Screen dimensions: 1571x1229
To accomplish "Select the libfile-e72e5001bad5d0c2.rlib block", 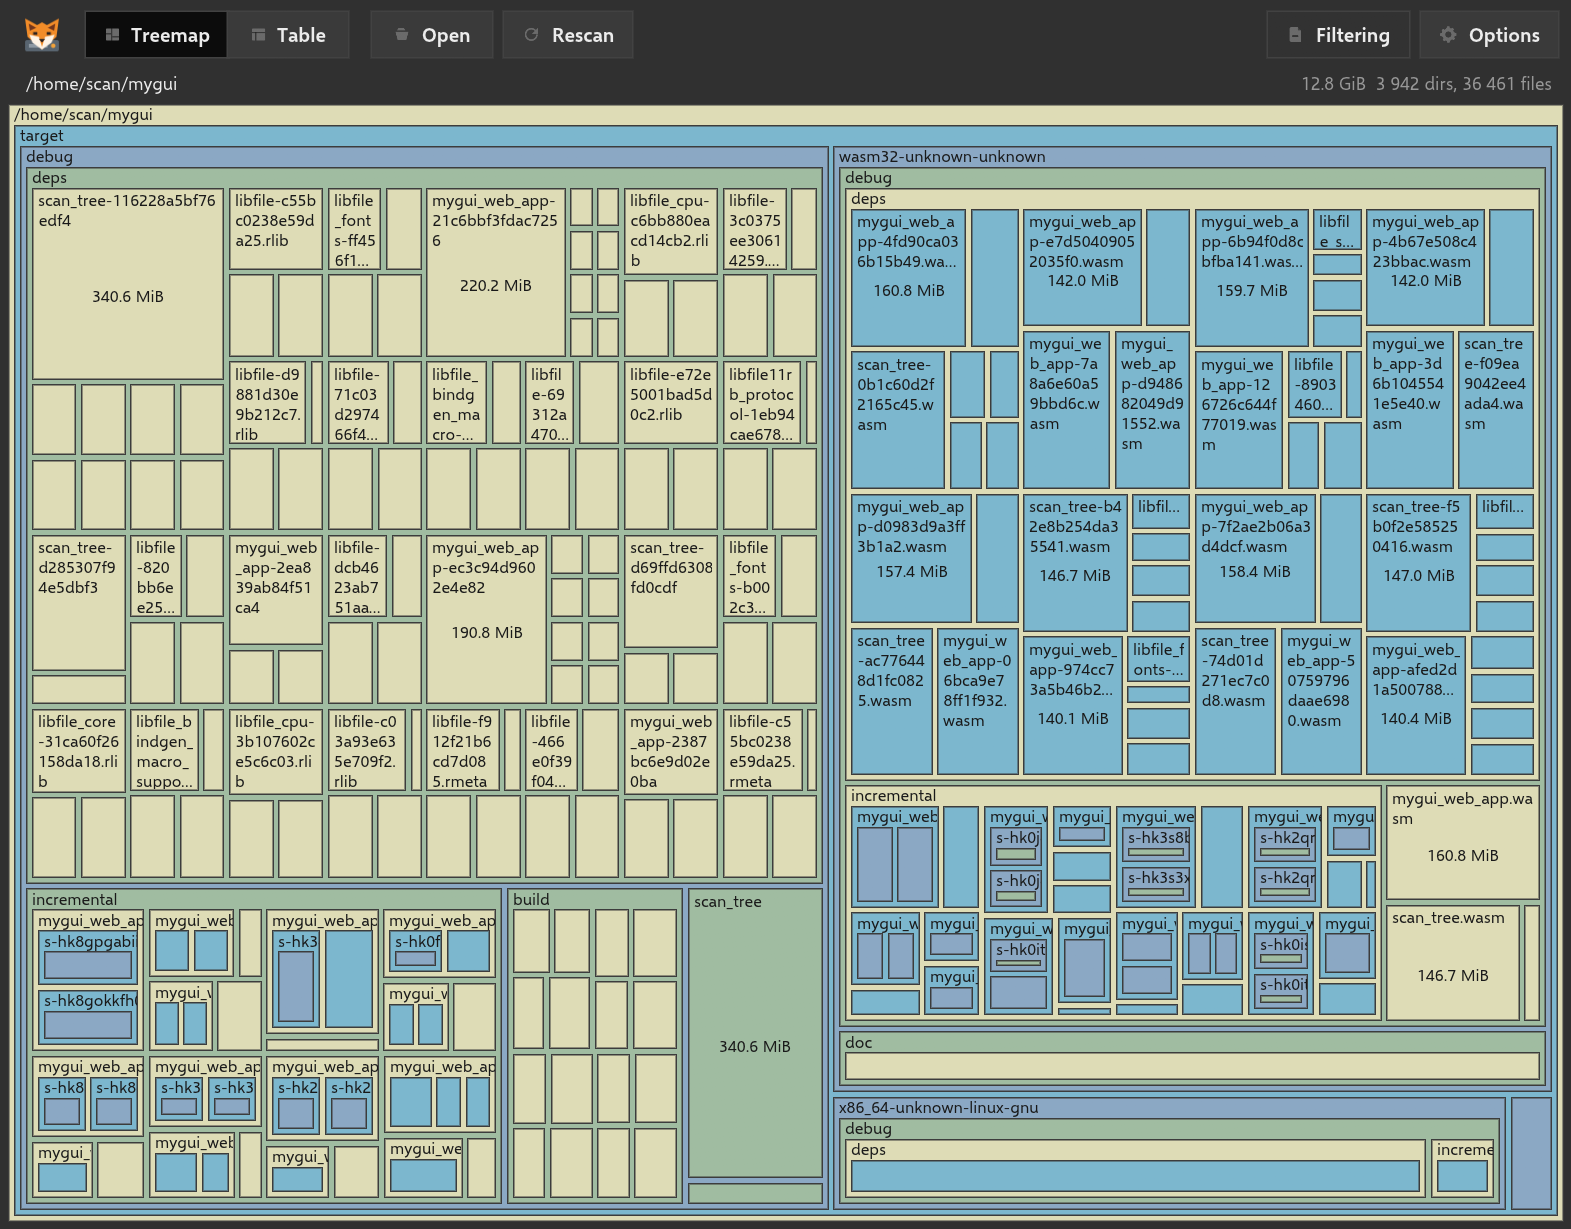I will 670,403.
